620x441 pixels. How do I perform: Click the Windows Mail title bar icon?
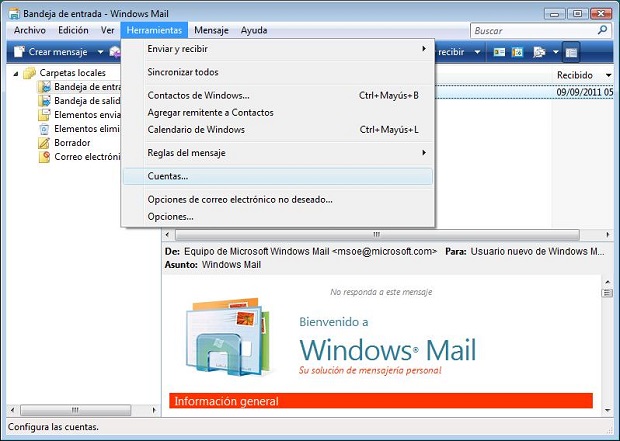tap(14, 13)
